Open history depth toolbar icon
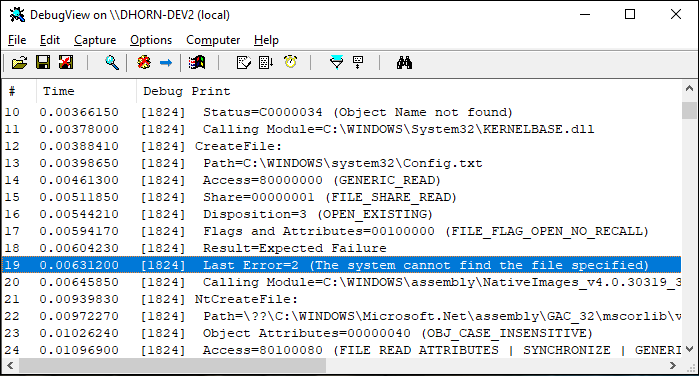 tap(358, 62)
